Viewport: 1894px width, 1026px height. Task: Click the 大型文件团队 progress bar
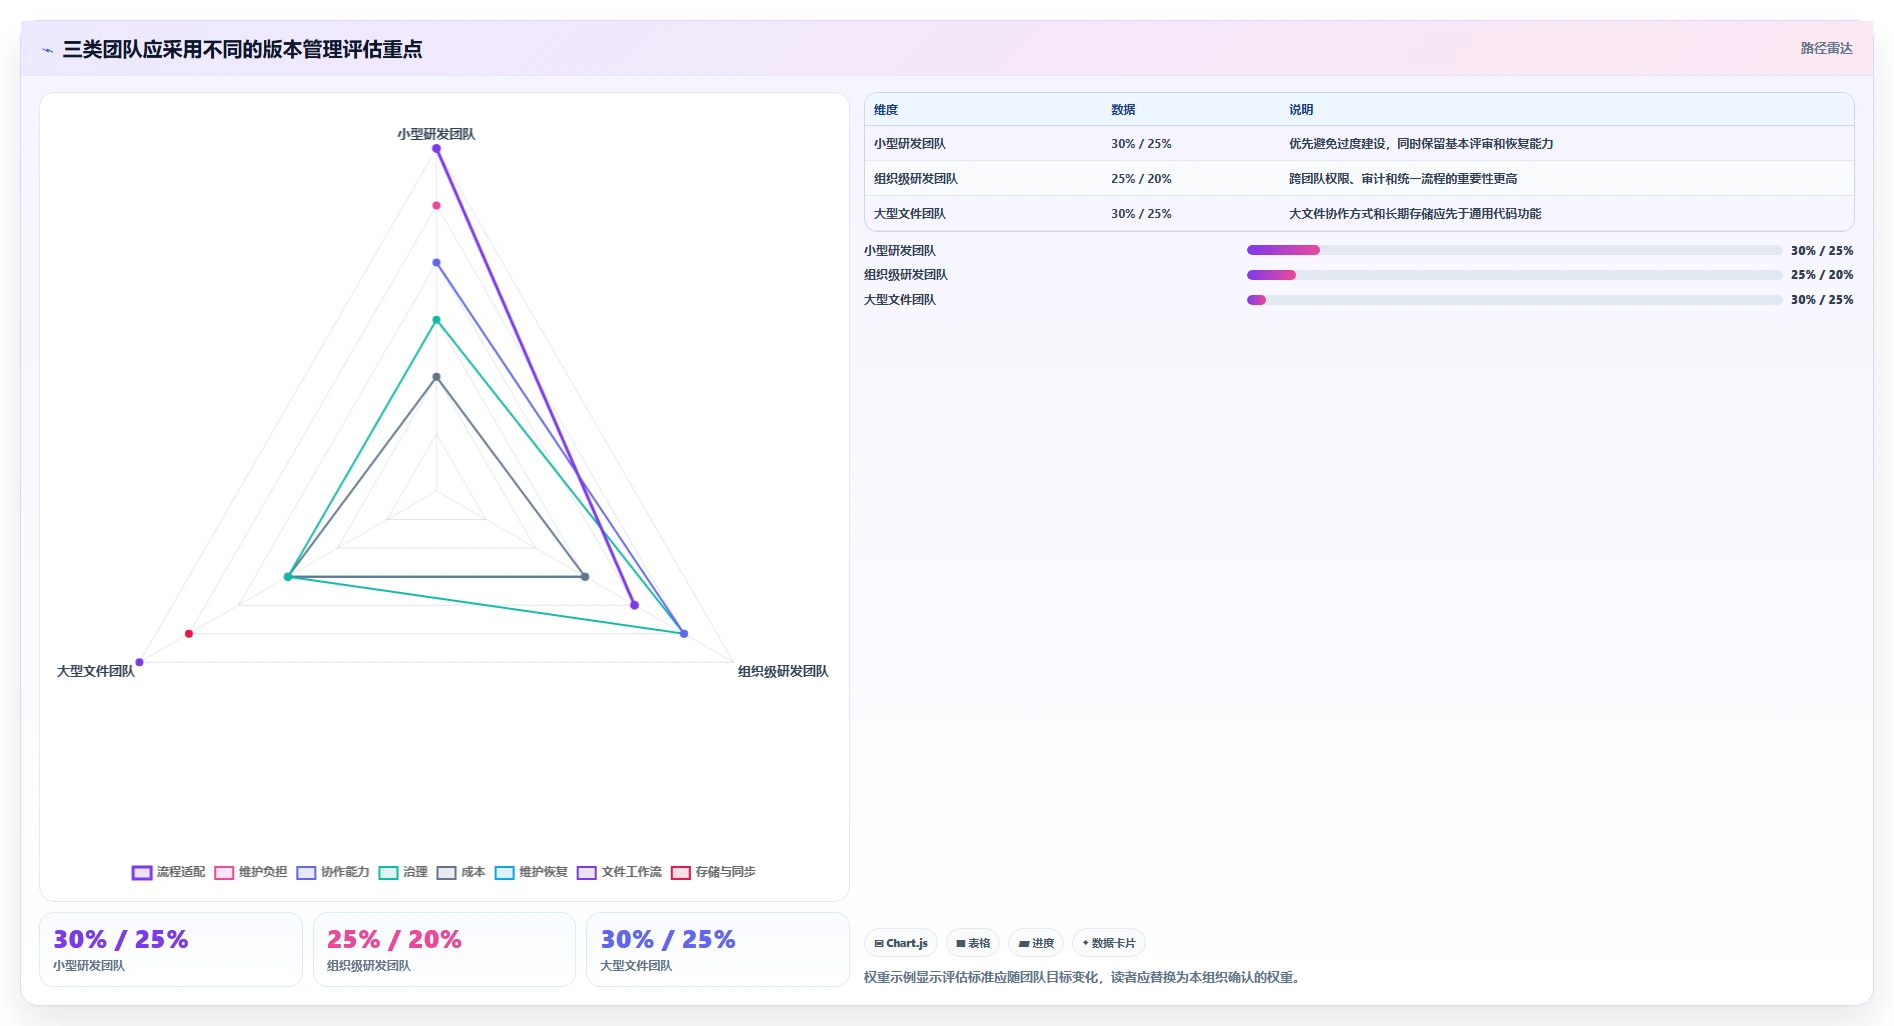(1514, 300)
